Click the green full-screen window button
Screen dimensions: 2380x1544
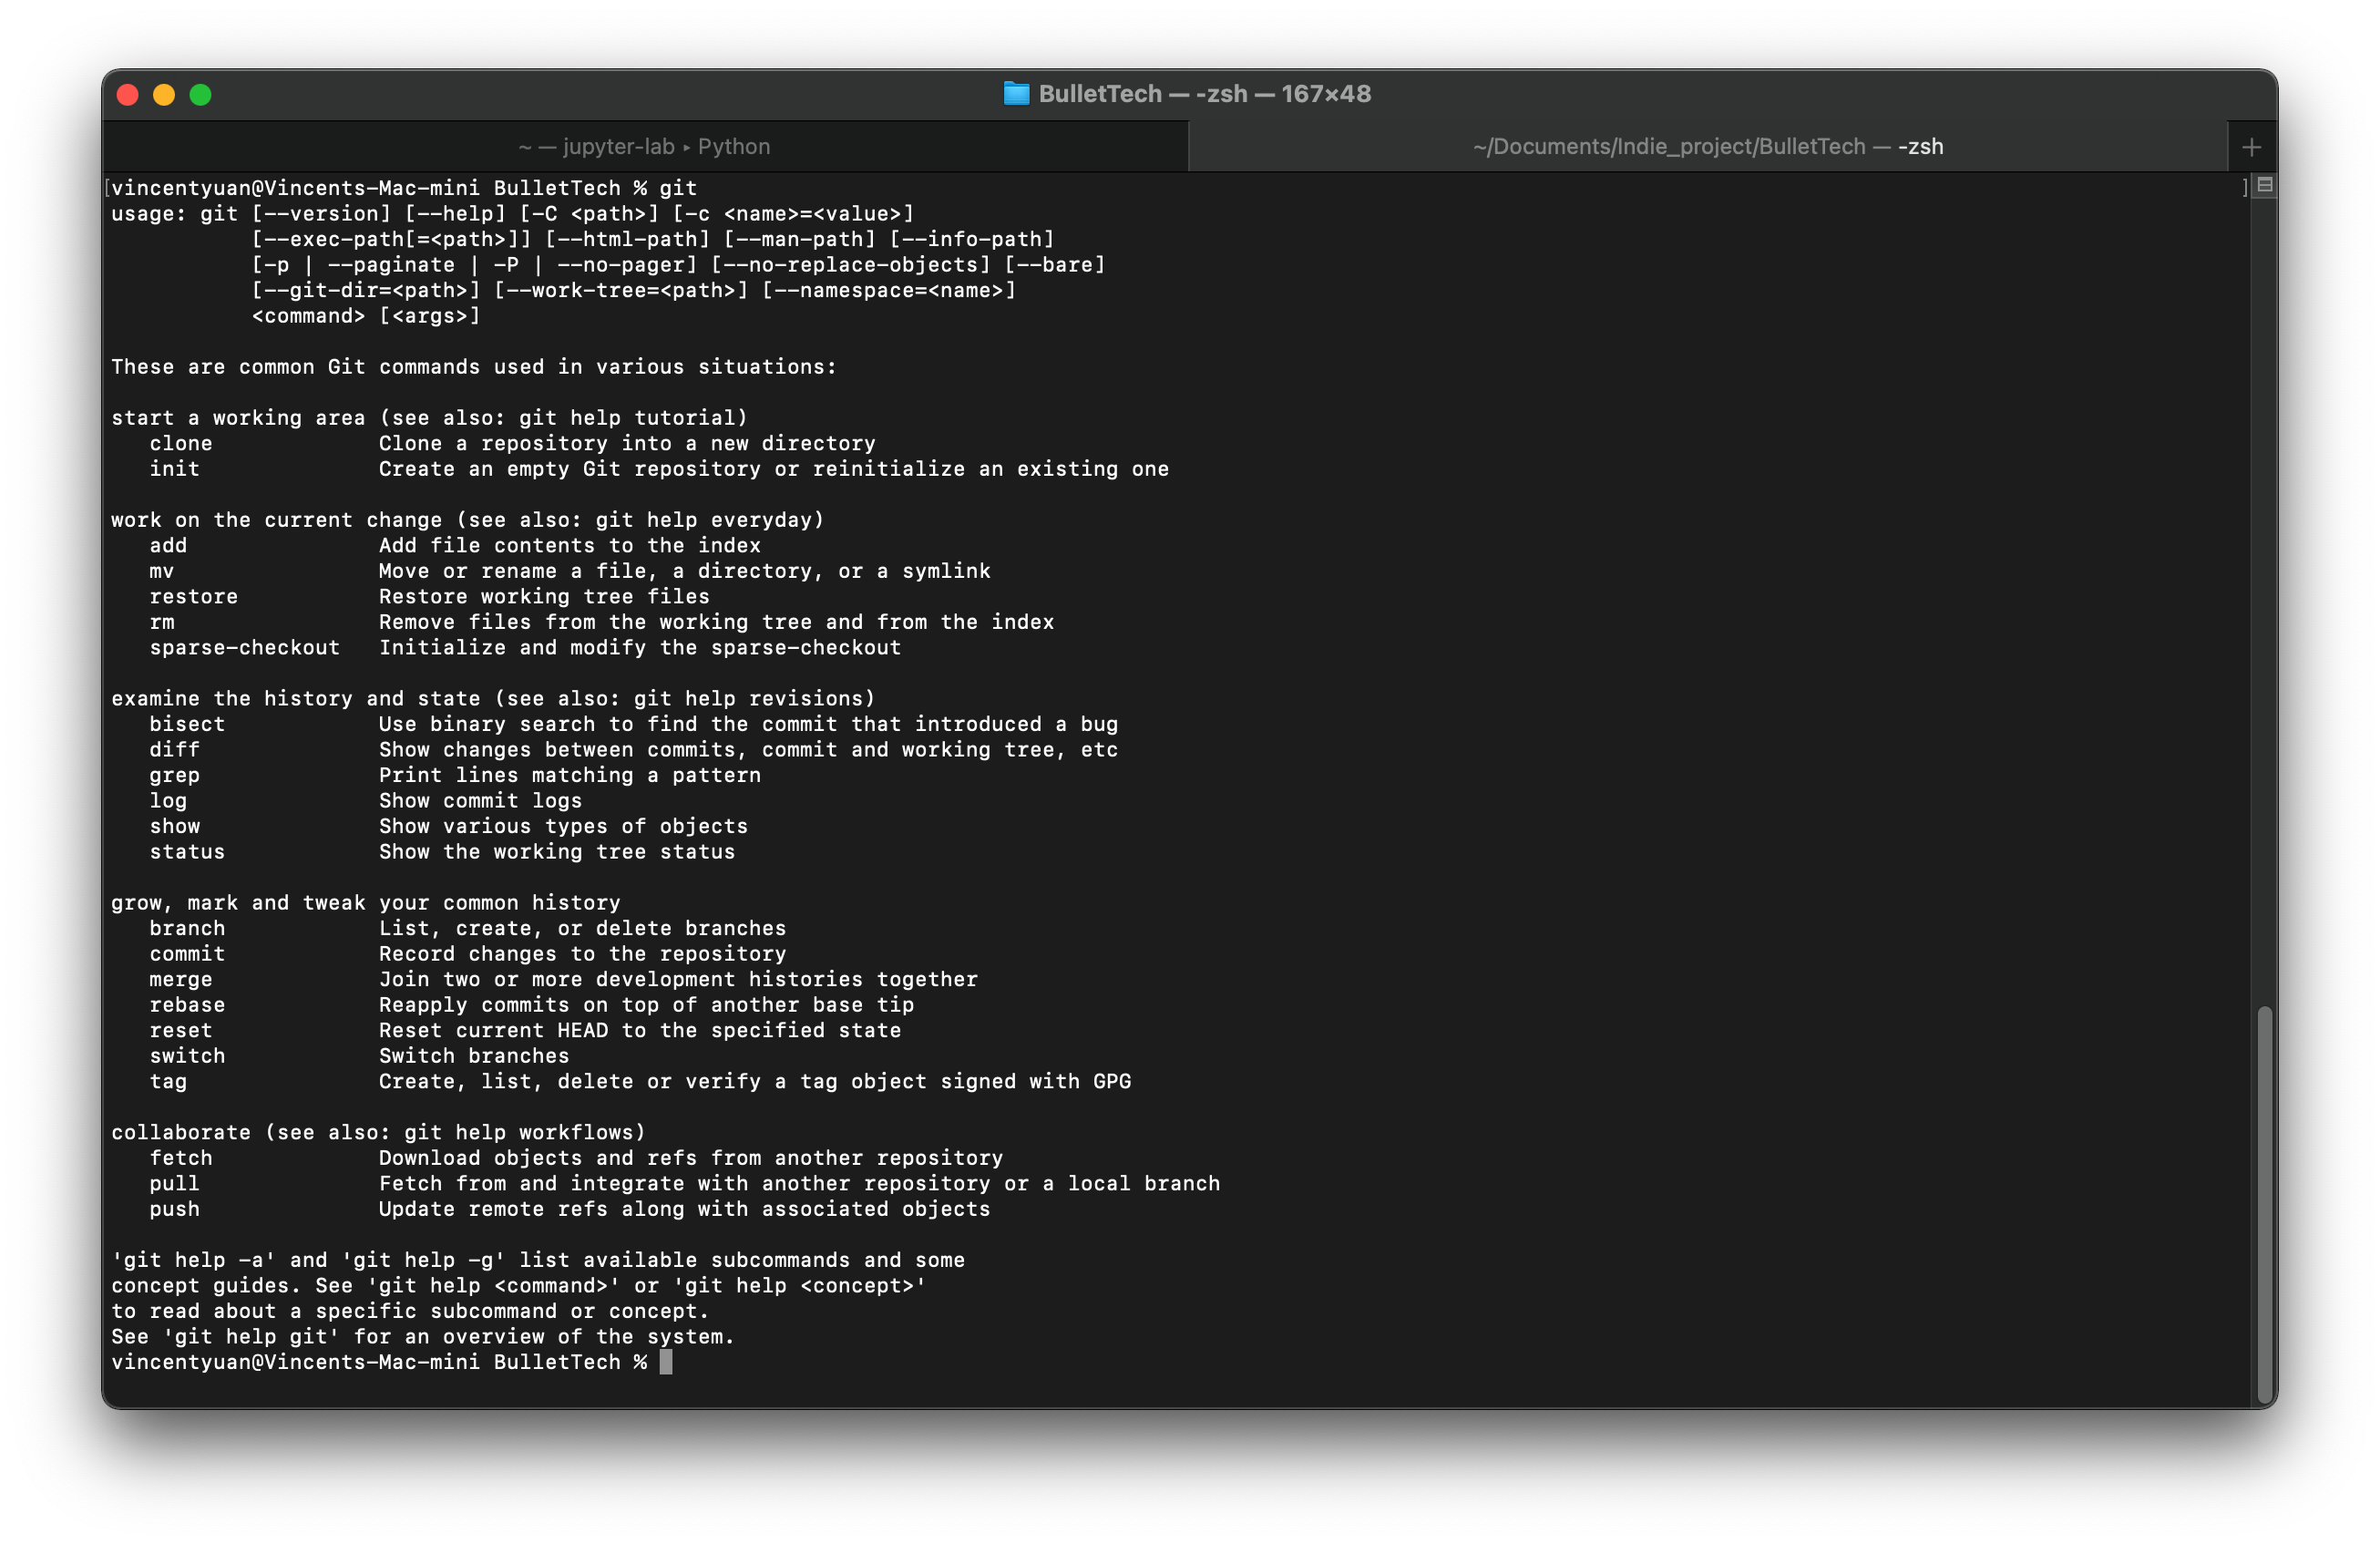[200, 95]
